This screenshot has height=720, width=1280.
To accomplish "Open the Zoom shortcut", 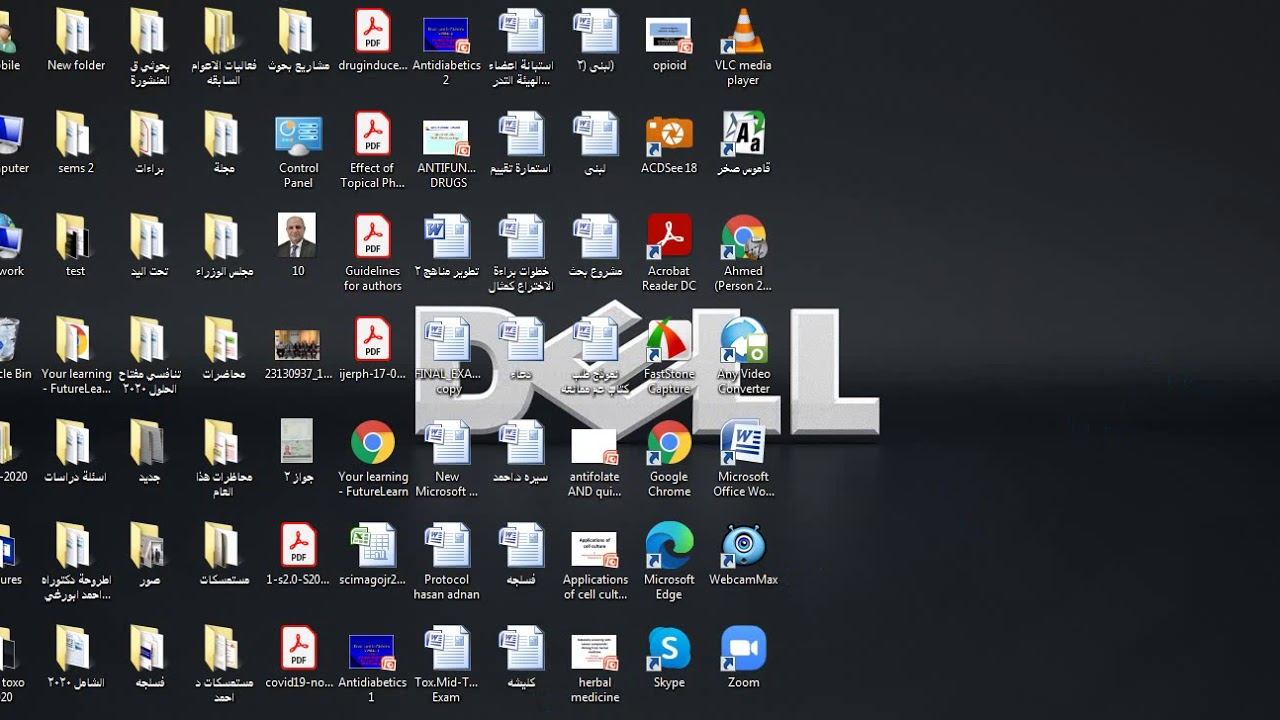I will pos(743,658).
